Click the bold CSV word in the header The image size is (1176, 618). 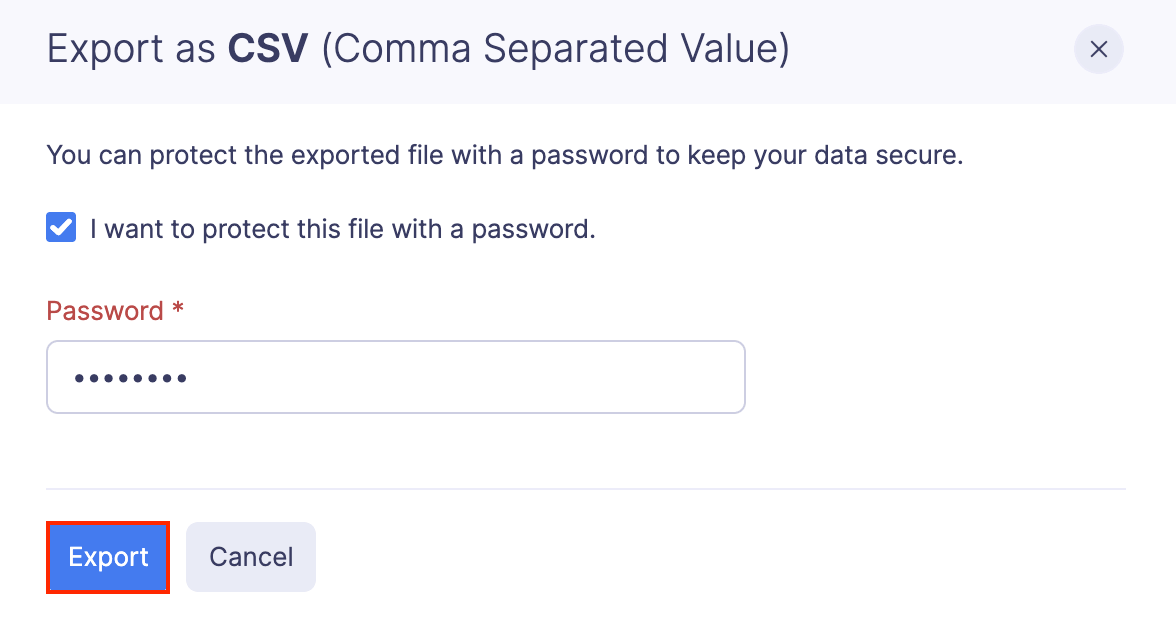(269, 50)
